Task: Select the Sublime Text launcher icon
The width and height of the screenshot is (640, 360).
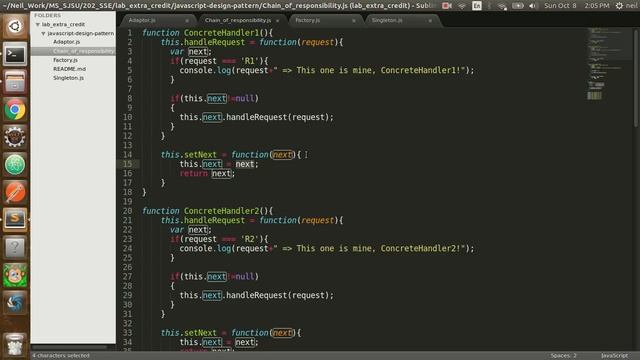Action: 15,220
